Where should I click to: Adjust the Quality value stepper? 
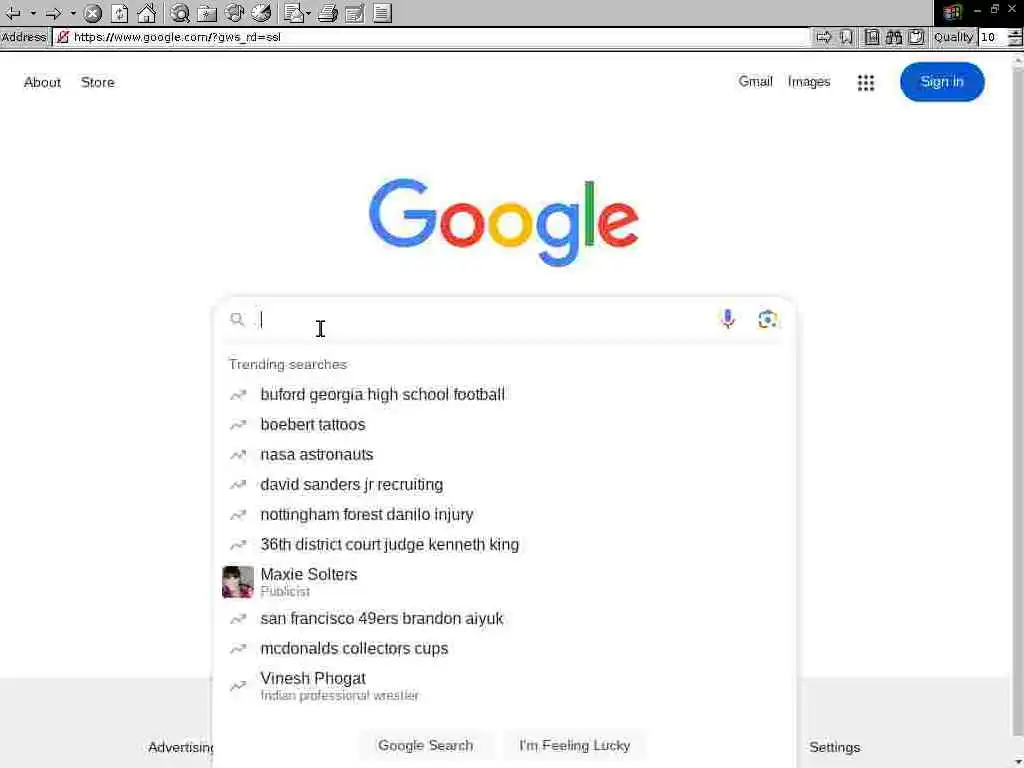click(x=1014, y=37)
